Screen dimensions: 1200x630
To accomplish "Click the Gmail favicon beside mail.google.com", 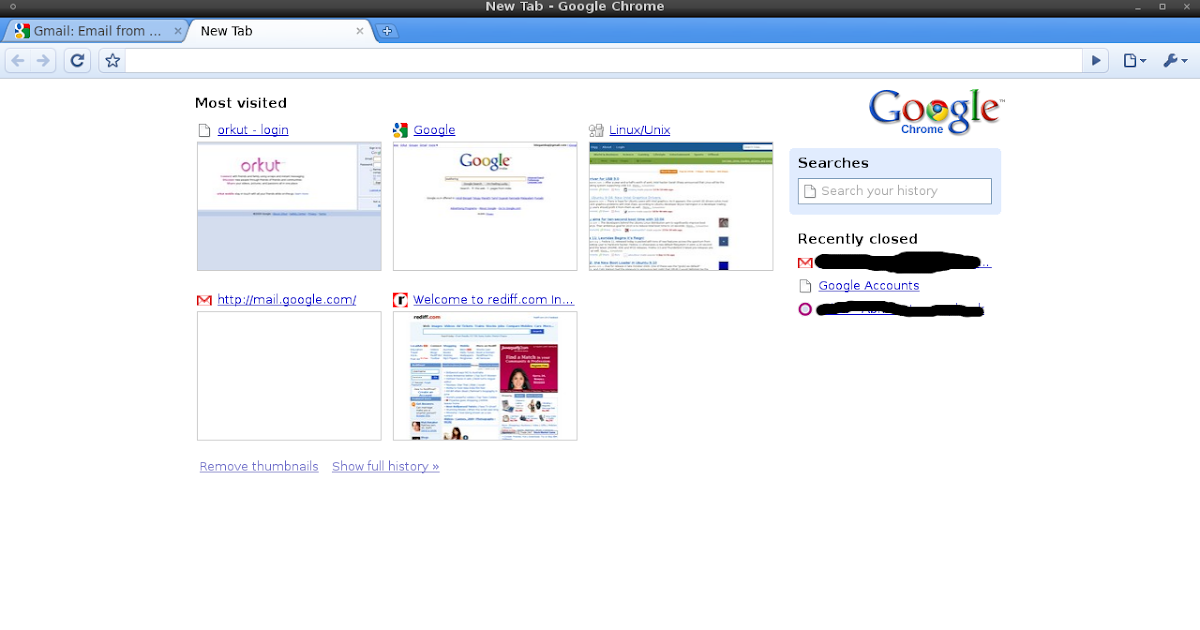I will click(x=204, y=300).
